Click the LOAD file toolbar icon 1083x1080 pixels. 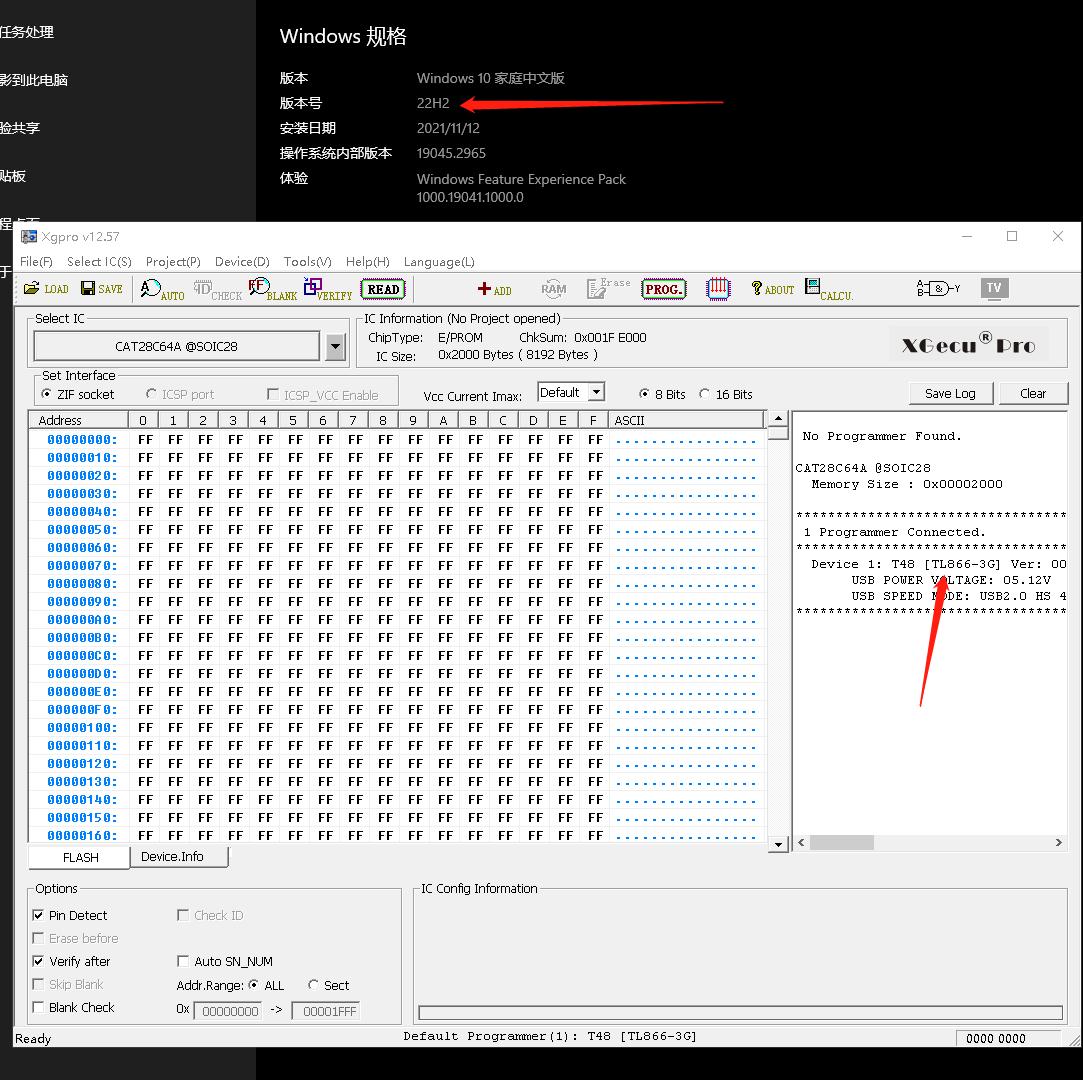[x=46, y=289]
